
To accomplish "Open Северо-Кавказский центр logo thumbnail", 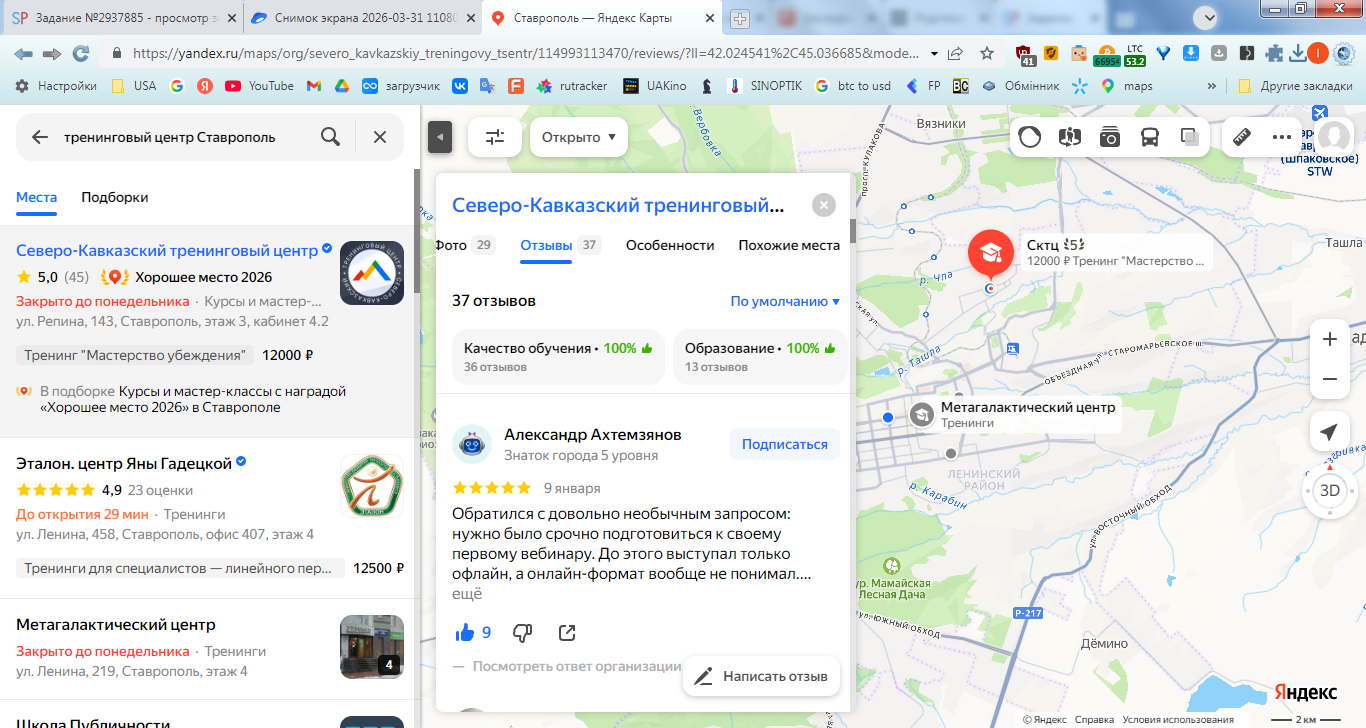I will pyautogui.click(x=372, y=273).
